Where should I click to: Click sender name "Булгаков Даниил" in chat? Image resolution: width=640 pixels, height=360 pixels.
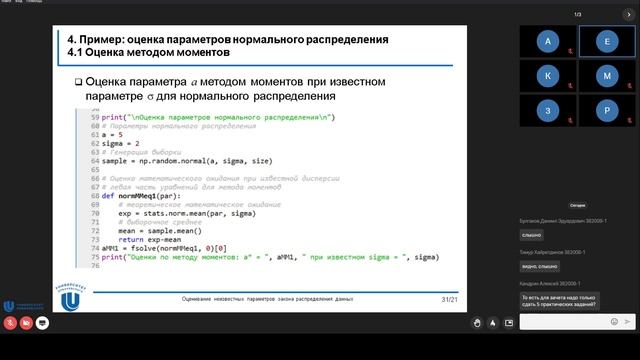563,221
